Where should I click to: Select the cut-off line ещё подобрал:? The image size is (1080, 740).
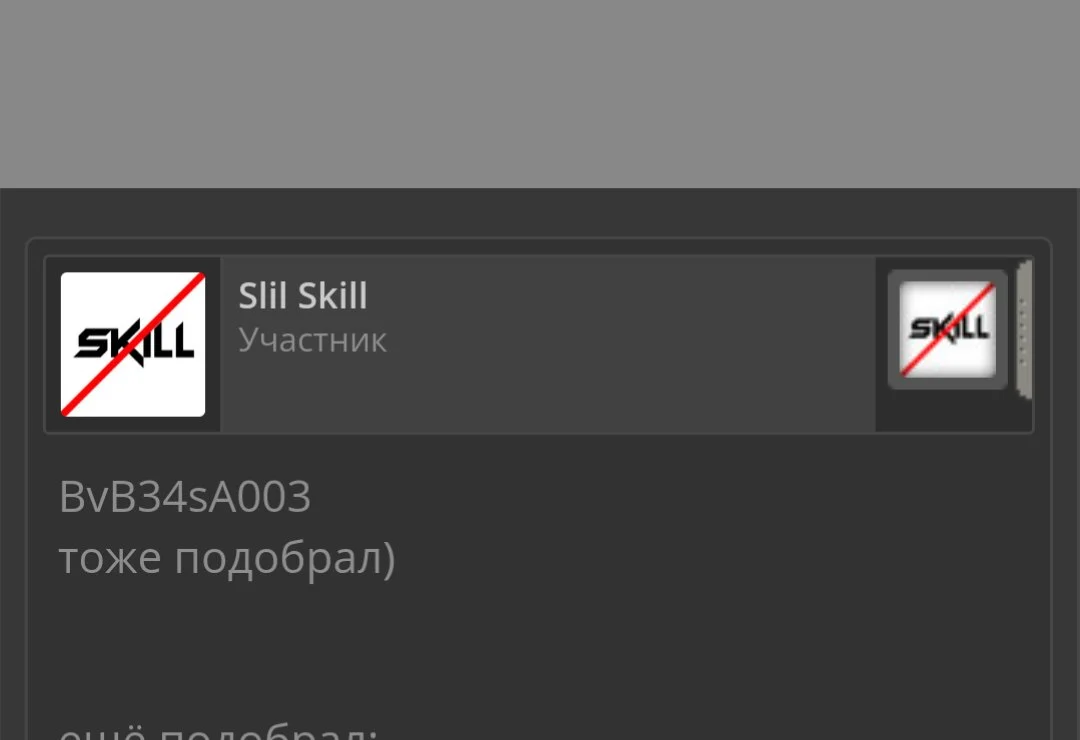218,732
